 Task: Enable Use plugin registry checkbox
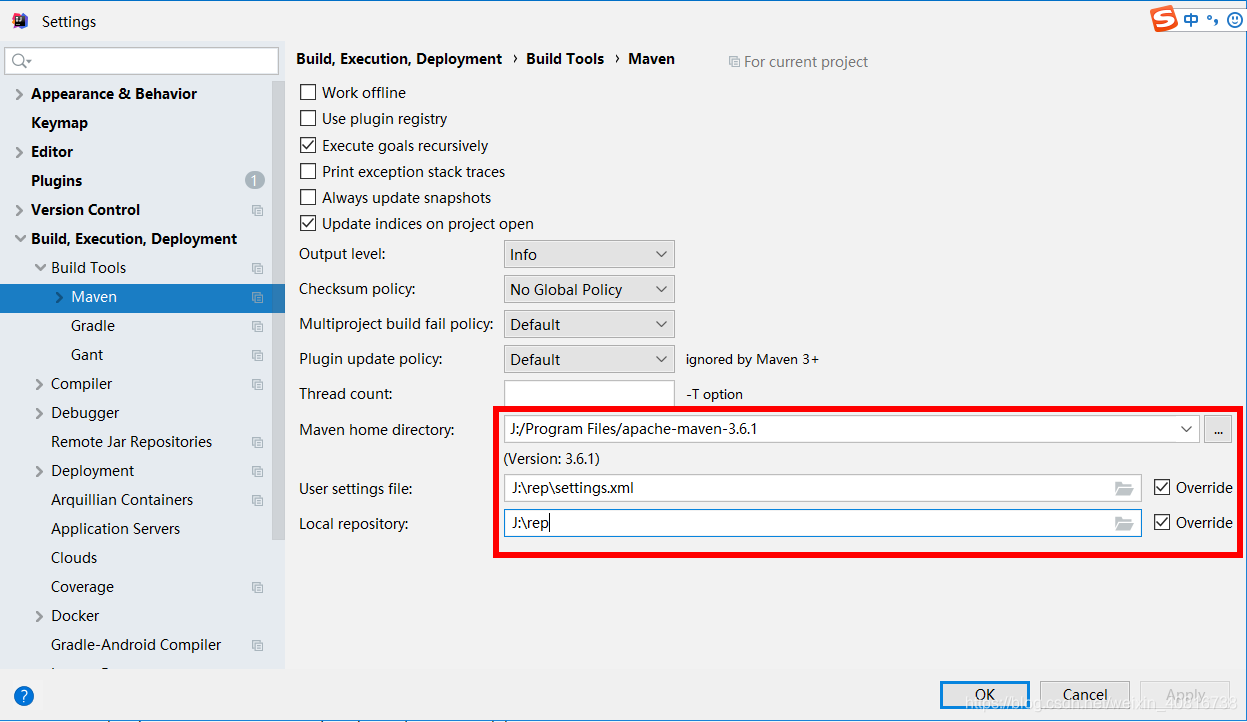pyautogui.click(x=308, y=118)
